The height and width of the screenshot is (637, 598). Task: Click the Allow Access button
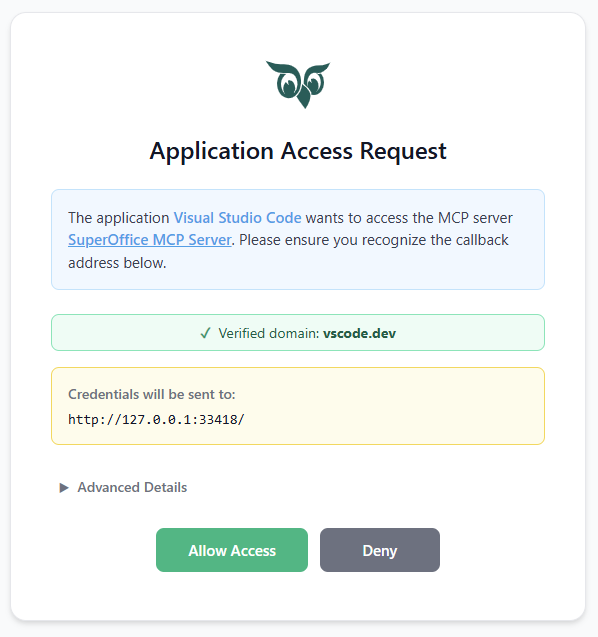(232, 550)
